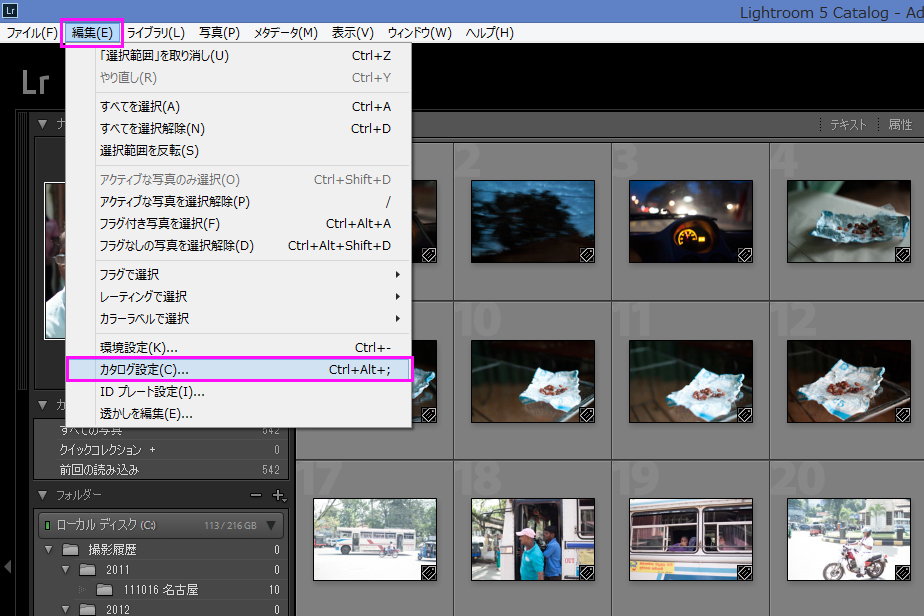The height and width of the screenshot is (616, 924).
Task: Collapse the Navigator panel triangle
Action: click(42, 124)
